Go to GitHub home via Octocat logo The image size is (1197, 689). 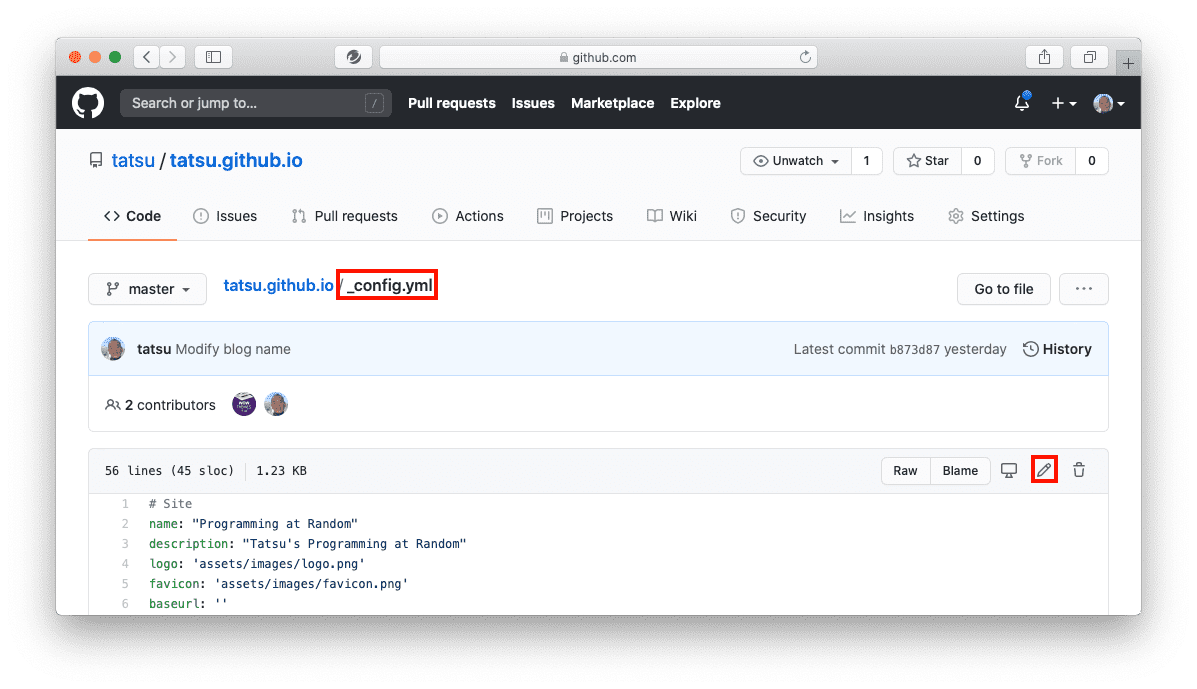pyautogui.click(x=88, y=103)
